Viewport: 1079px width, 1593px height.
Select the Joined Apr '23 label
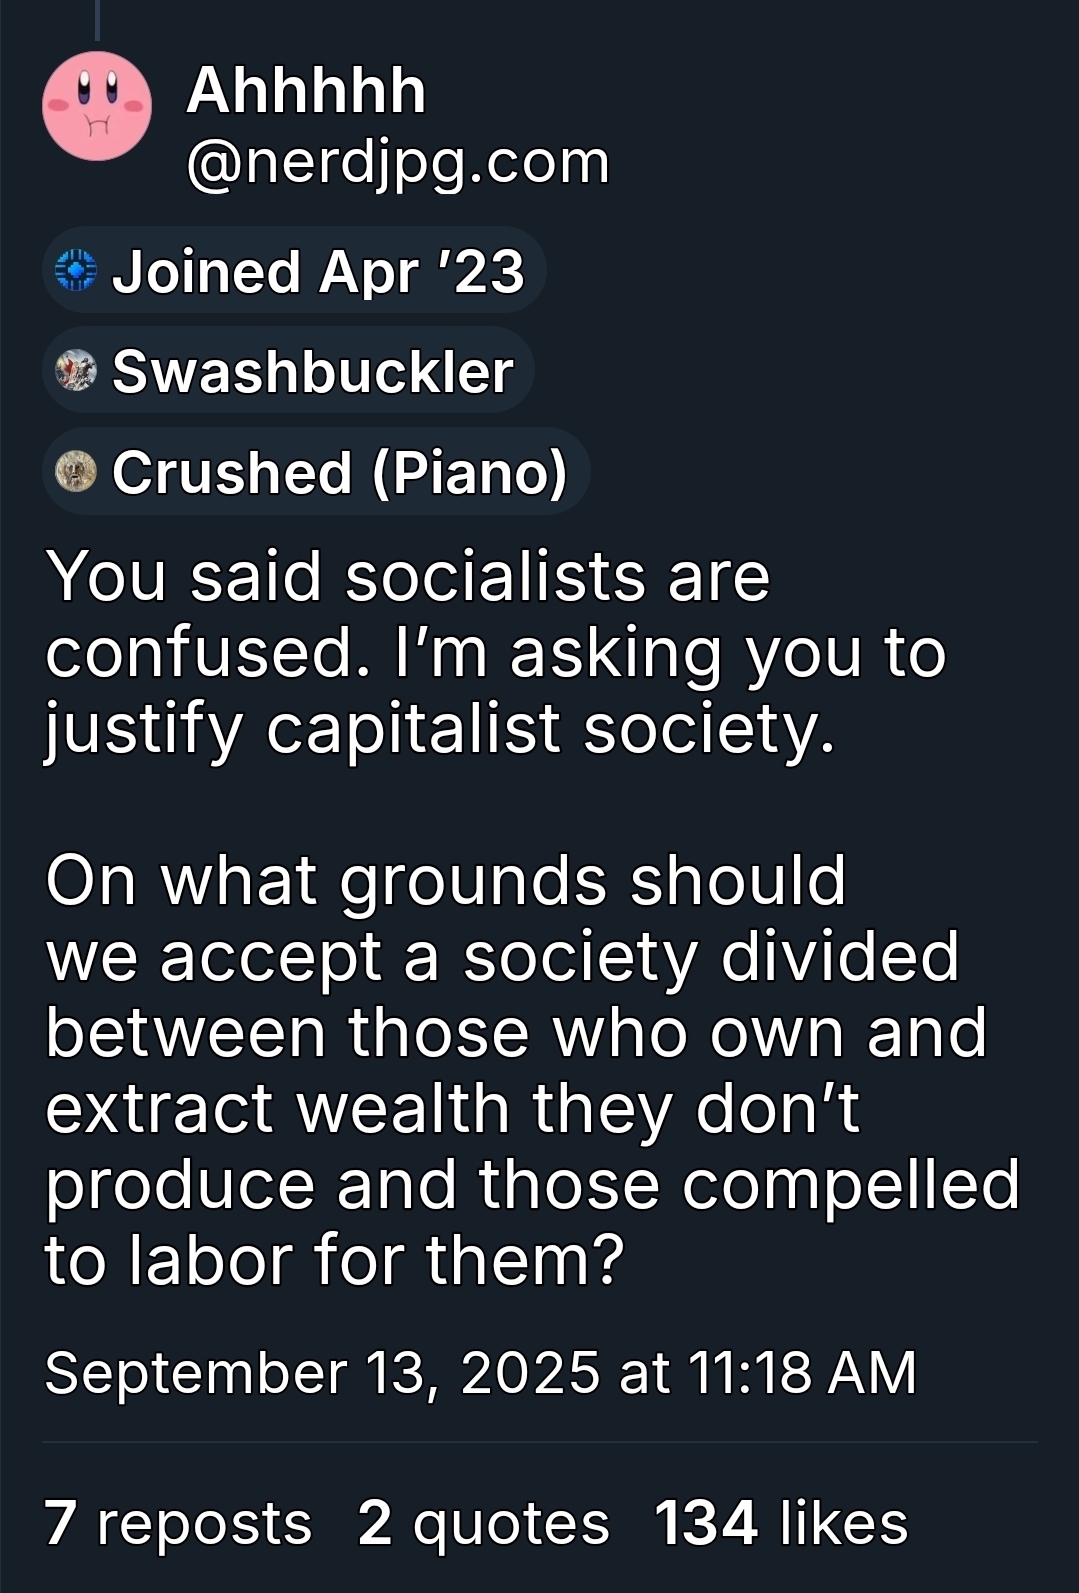tap(318, 272)
